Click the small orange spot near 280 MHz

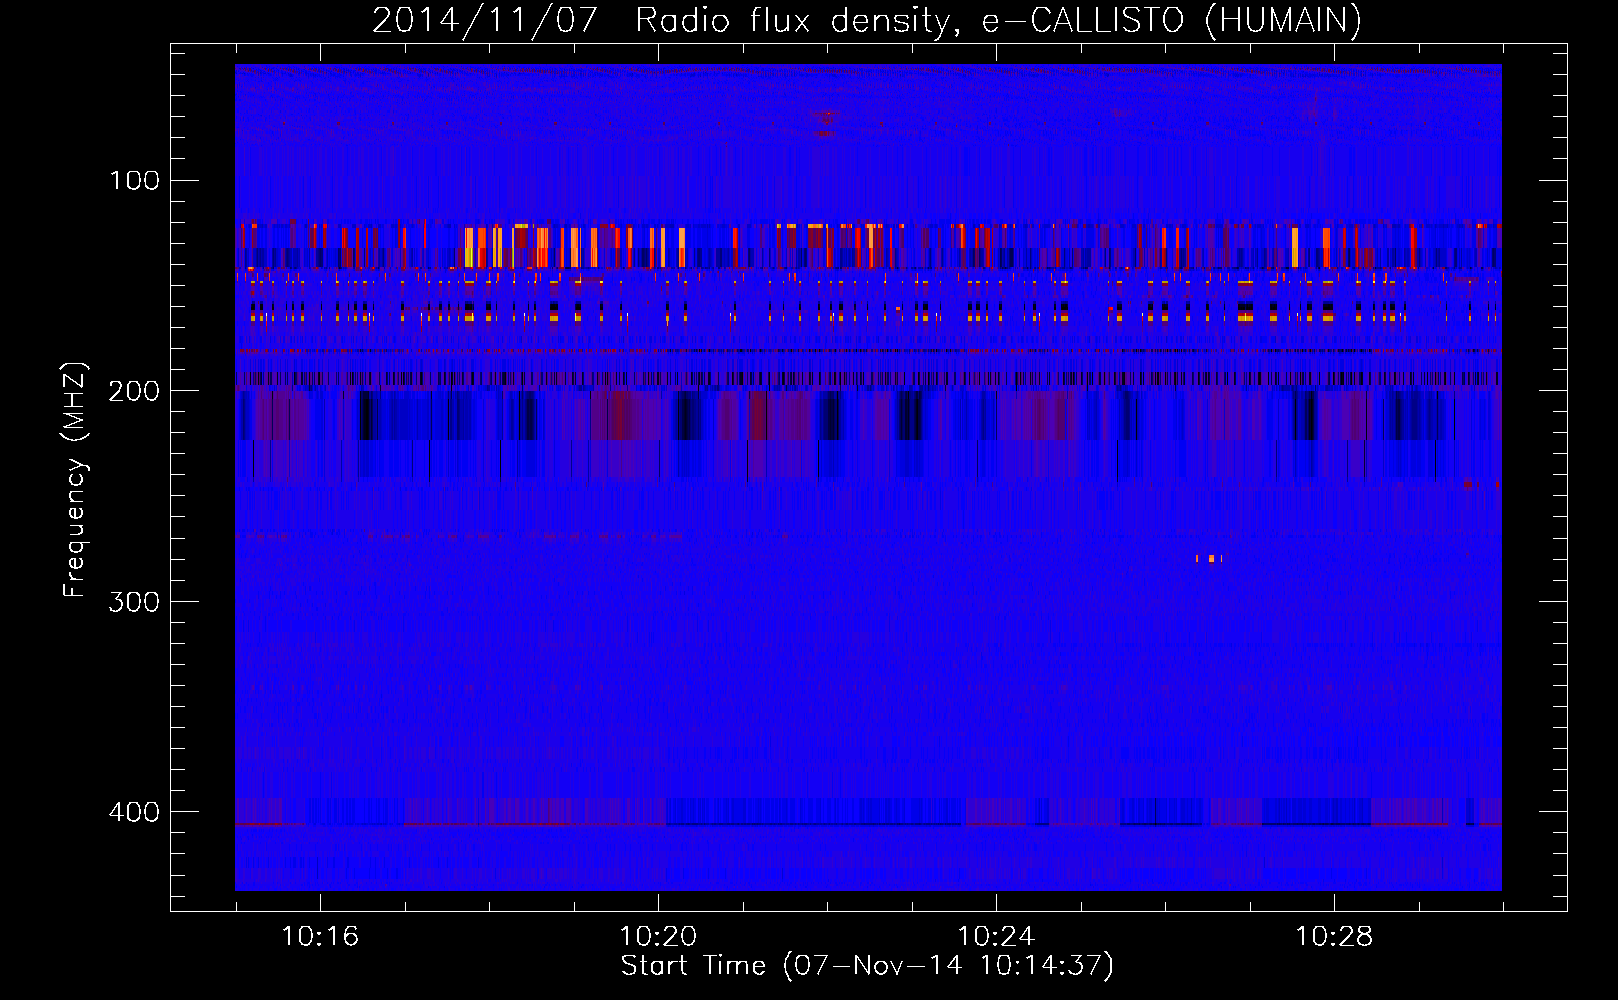pos(1209,558)
